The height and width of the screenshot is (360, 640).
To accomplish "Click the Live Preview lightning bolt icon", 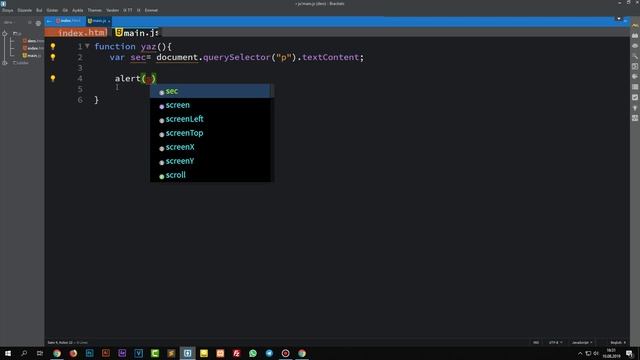I will click(635, 26).
